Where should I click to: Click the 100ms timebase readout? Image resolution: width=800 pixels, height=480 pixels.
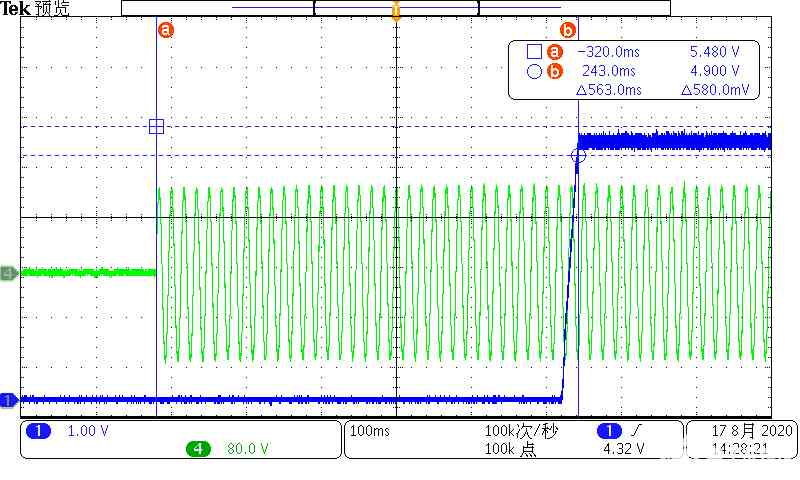[x=369, y=432]
